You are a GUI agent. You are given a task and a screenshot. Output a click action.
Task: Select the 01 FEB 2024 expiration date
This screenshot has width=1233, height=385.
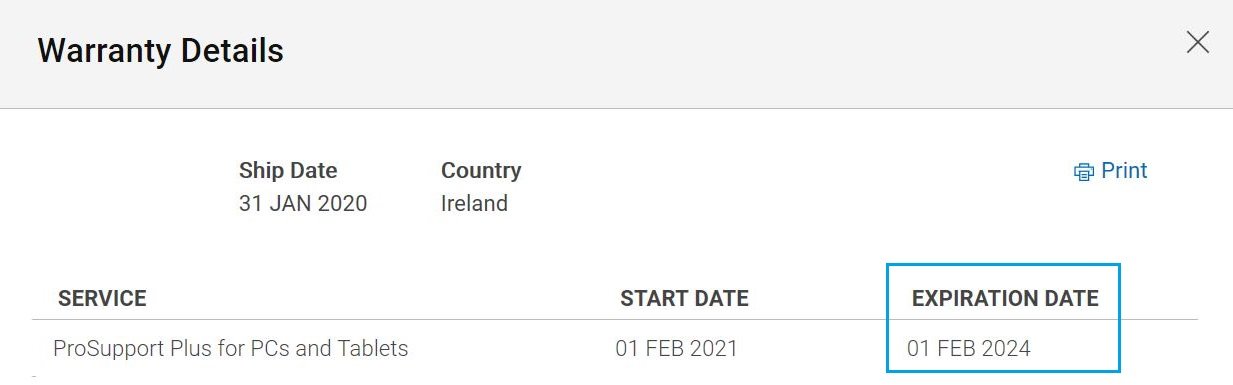click(x=969, y=349)
